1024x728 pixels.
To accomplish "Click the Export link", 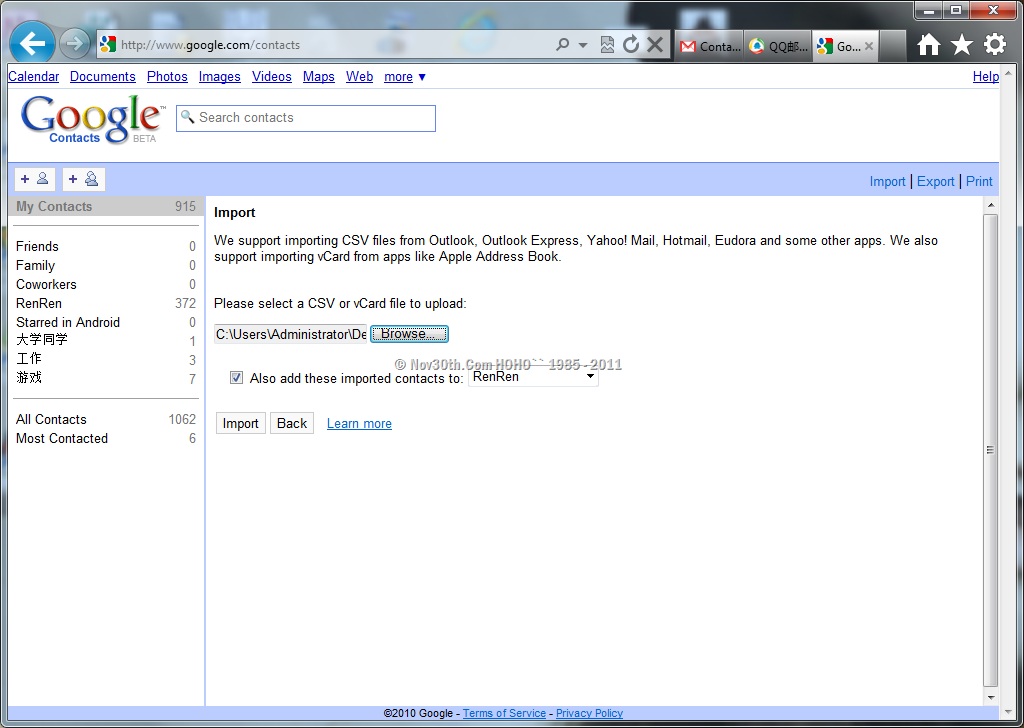I will click(935, 182).
